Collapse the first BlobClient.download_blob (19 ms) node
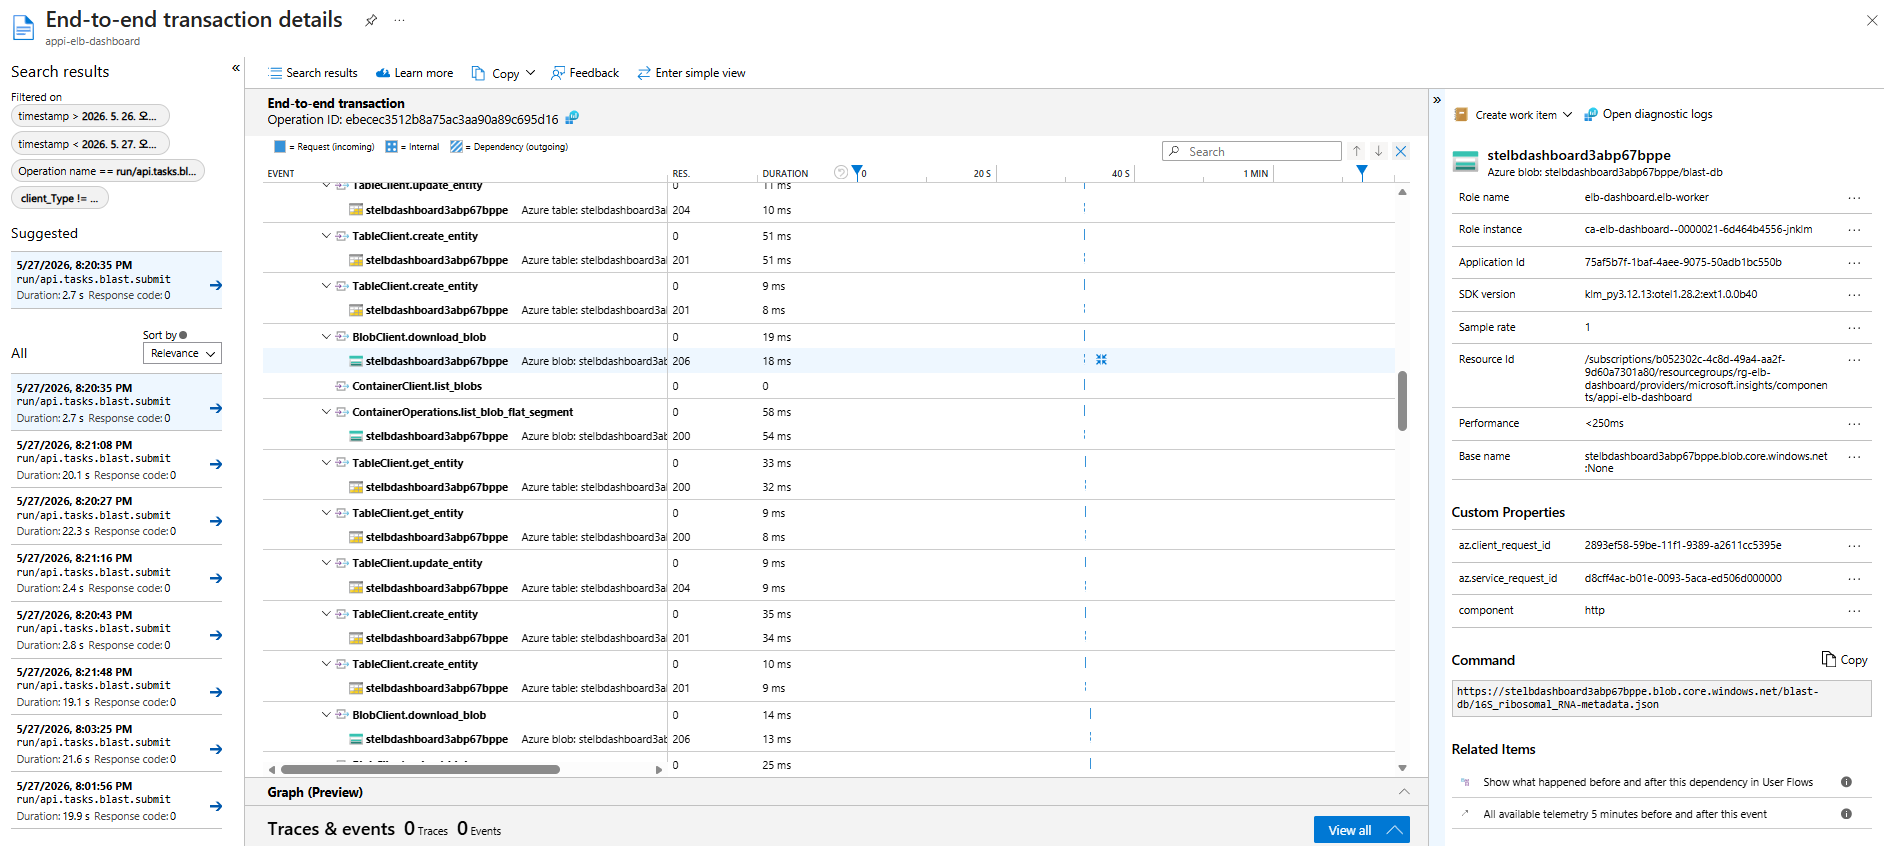This screenshot has height=846, width=1884. pyautogui.click(x=326, y=337)
